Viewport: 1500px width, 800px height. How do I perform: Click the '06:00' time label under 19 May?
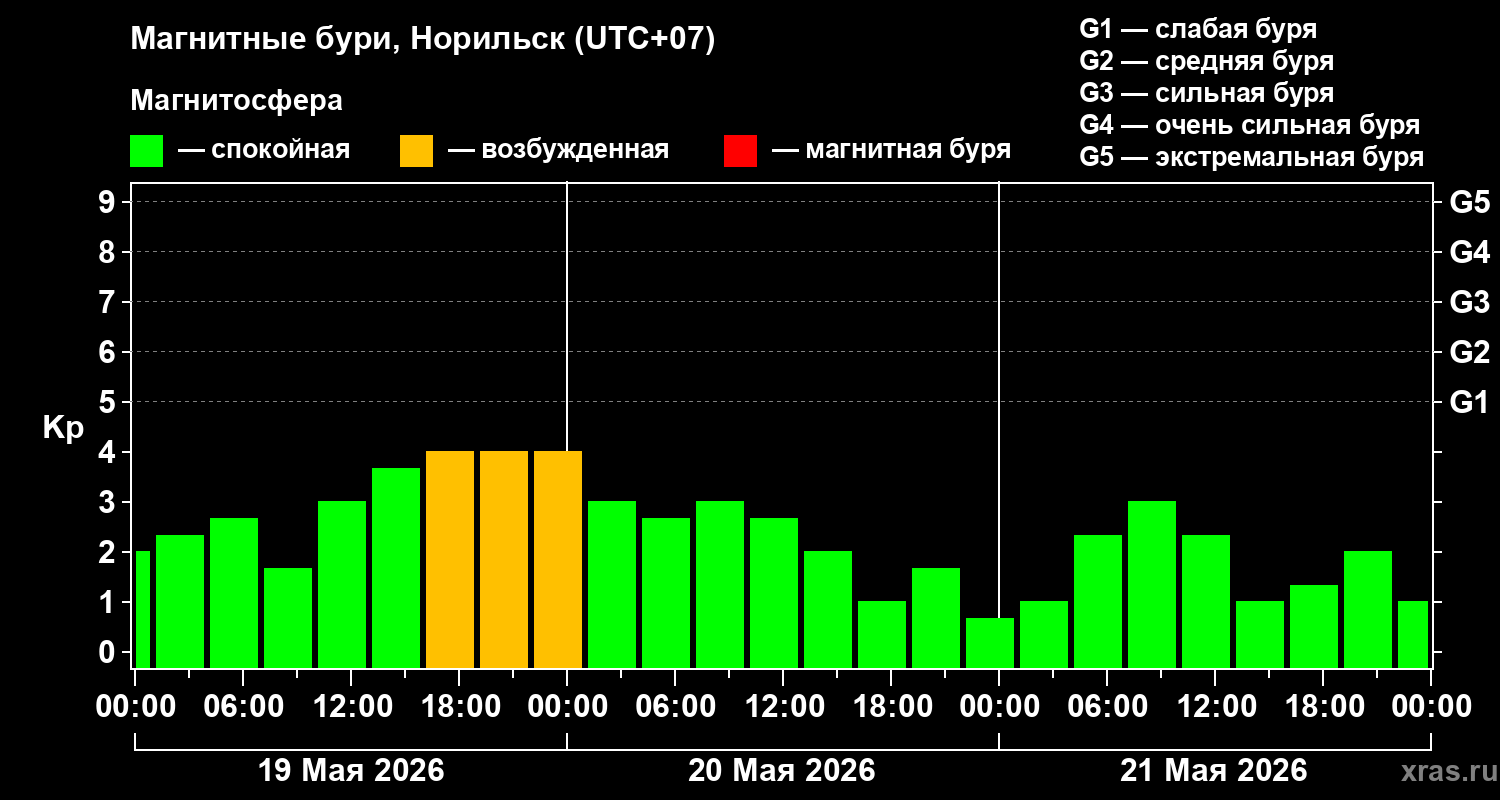tap(243, 706)
